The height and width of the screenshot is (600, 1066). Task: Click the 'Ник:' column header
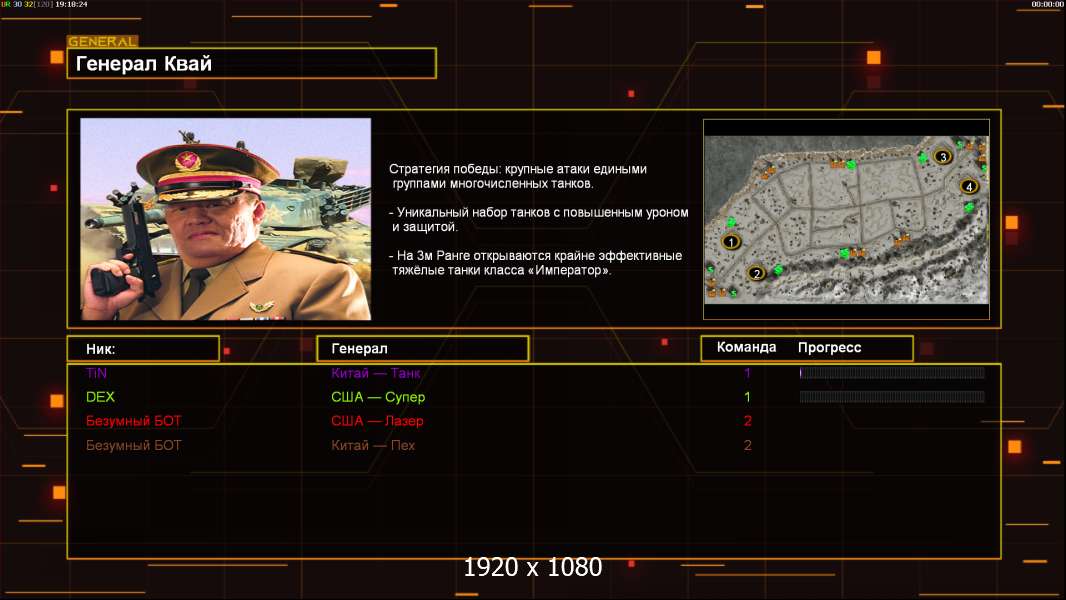point(142,349)
